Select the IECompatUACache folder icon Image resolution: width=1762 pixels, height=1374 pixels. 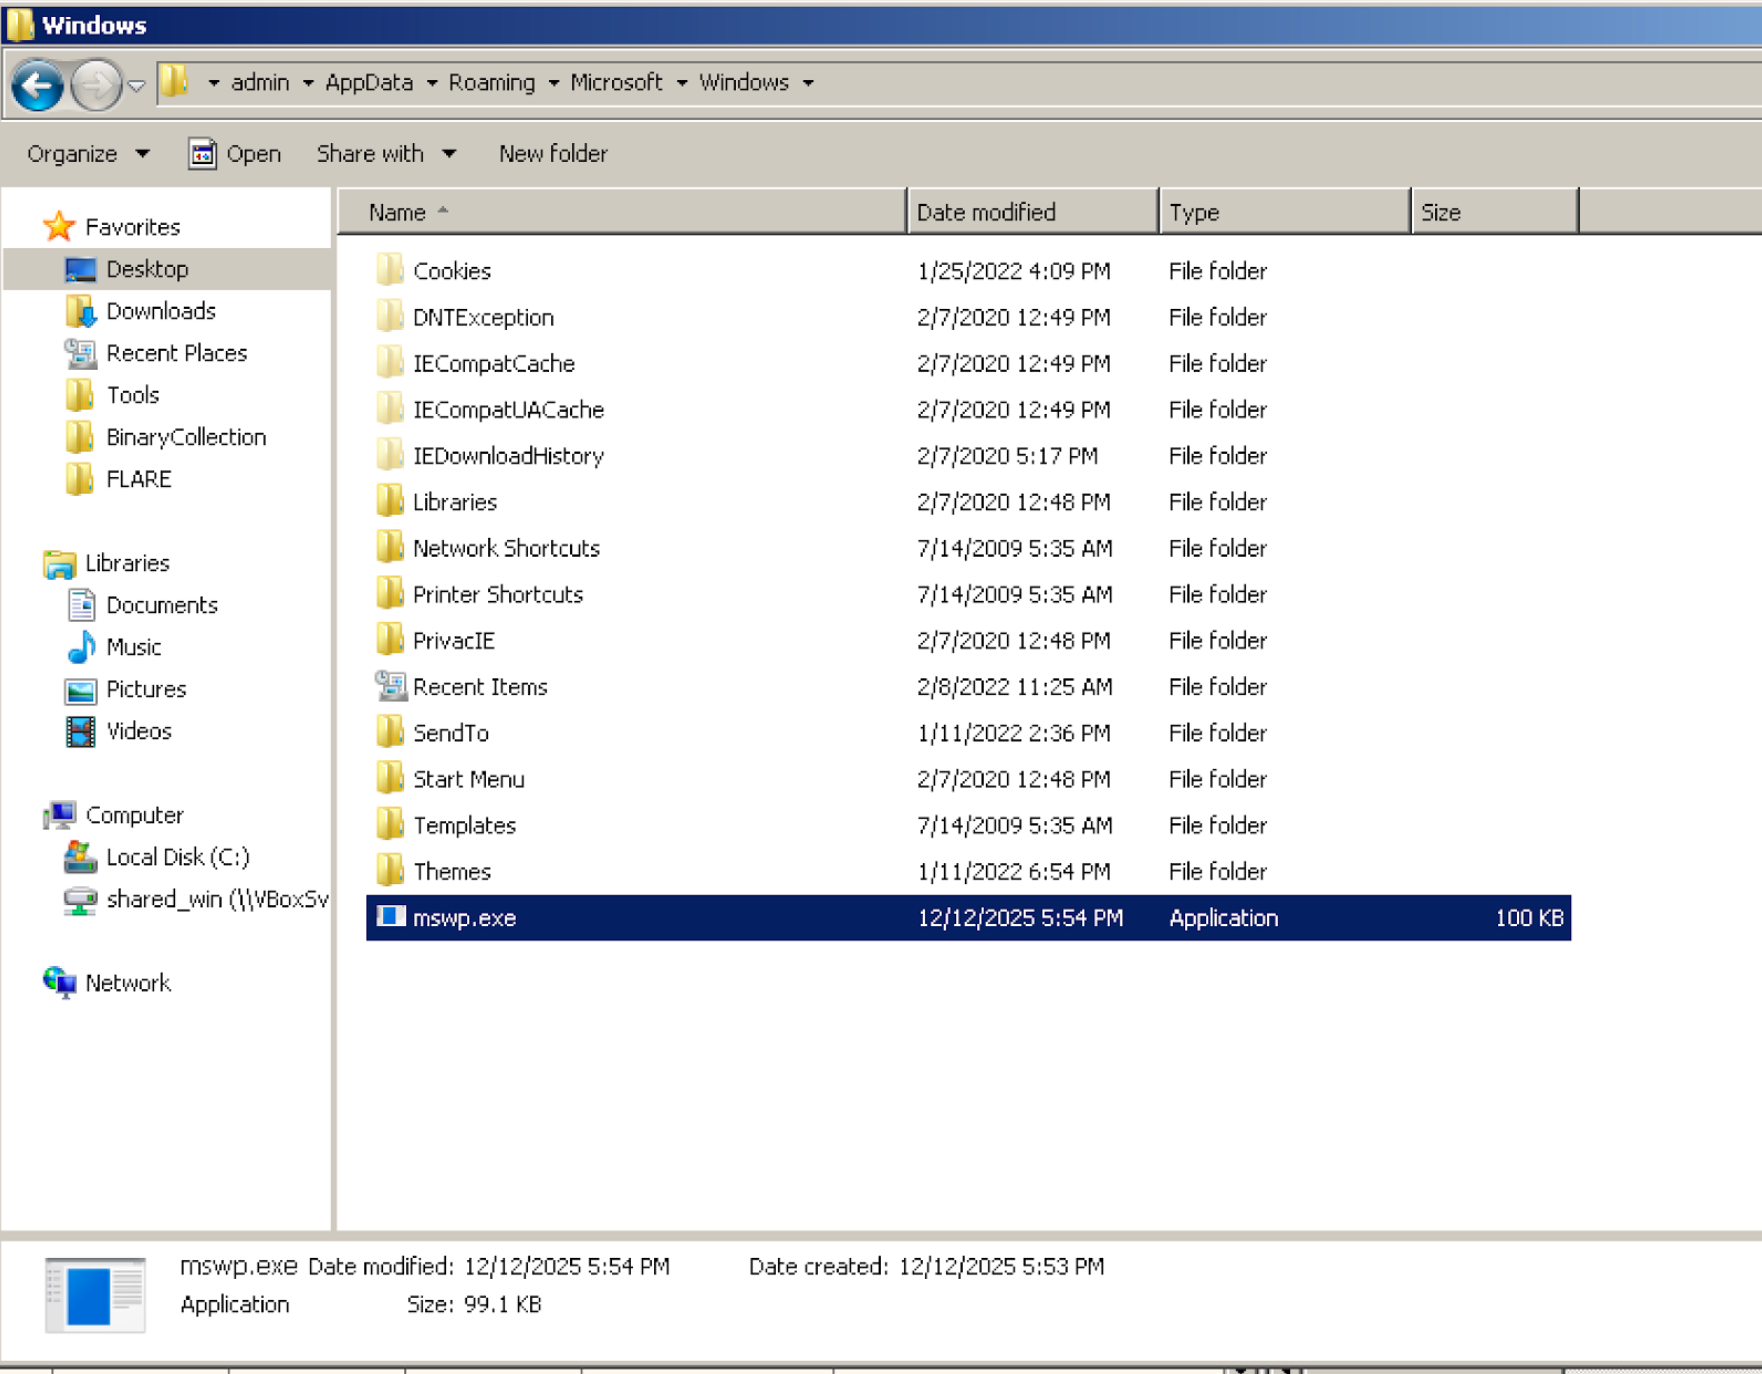point(390,408)
